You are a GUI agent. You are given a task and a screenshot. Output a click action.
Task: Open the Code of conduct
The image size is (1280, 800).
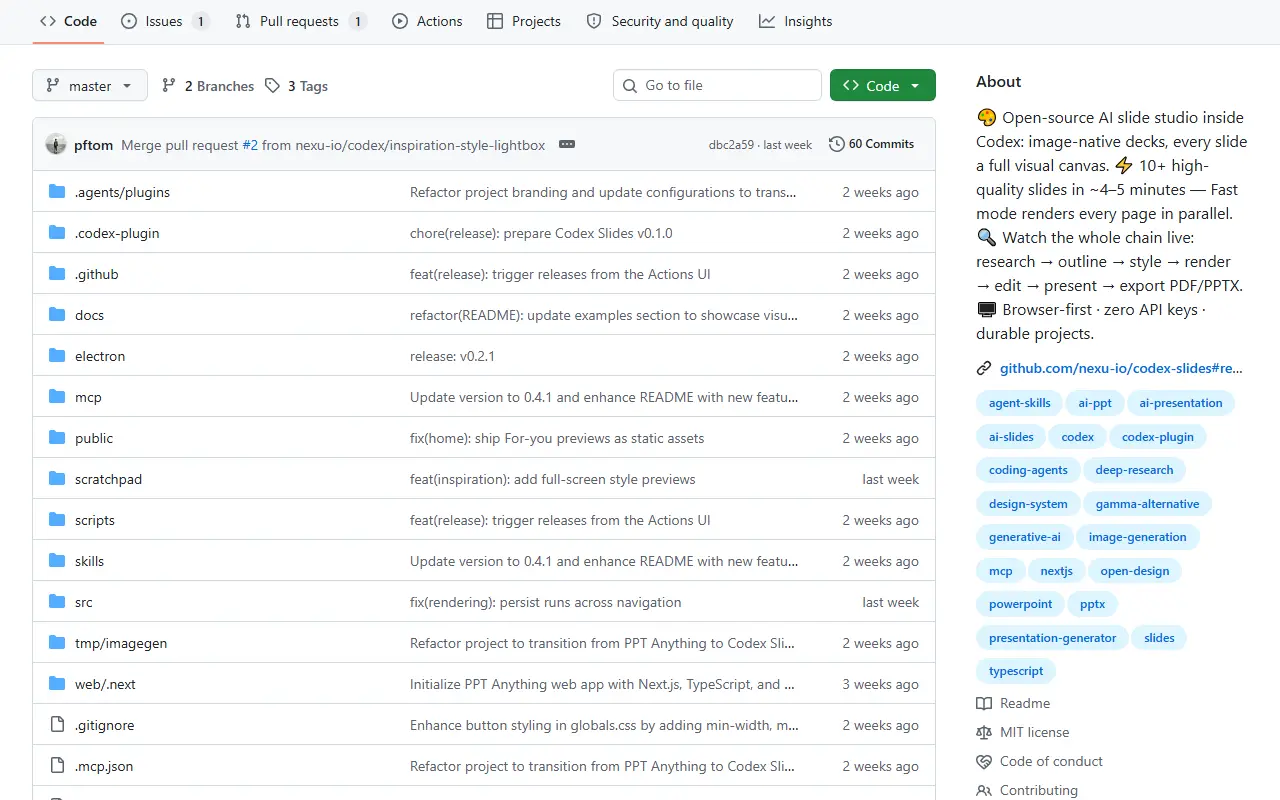tap(1040, 761)
